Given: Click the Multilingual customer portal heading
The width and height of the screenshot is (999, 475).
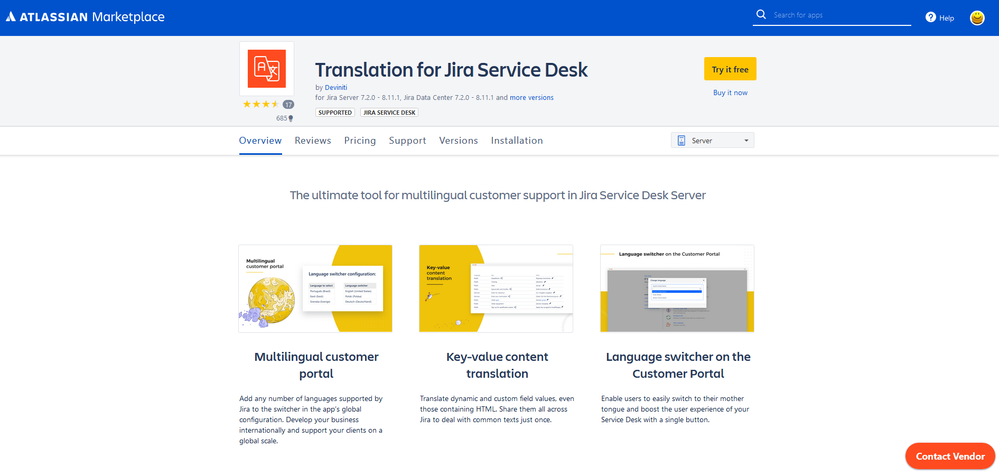Looking at the screenshot, I should tap(316, 365).
